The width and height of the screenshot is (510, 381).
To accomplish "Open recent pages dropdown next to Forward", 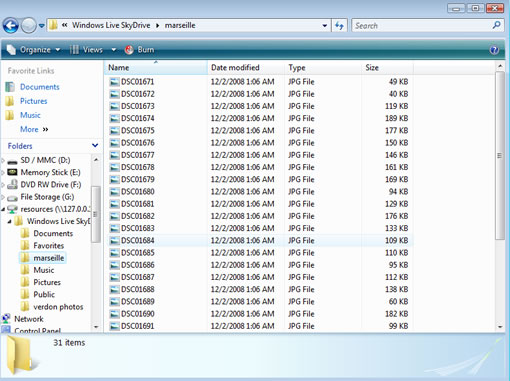I will point(41,26).
